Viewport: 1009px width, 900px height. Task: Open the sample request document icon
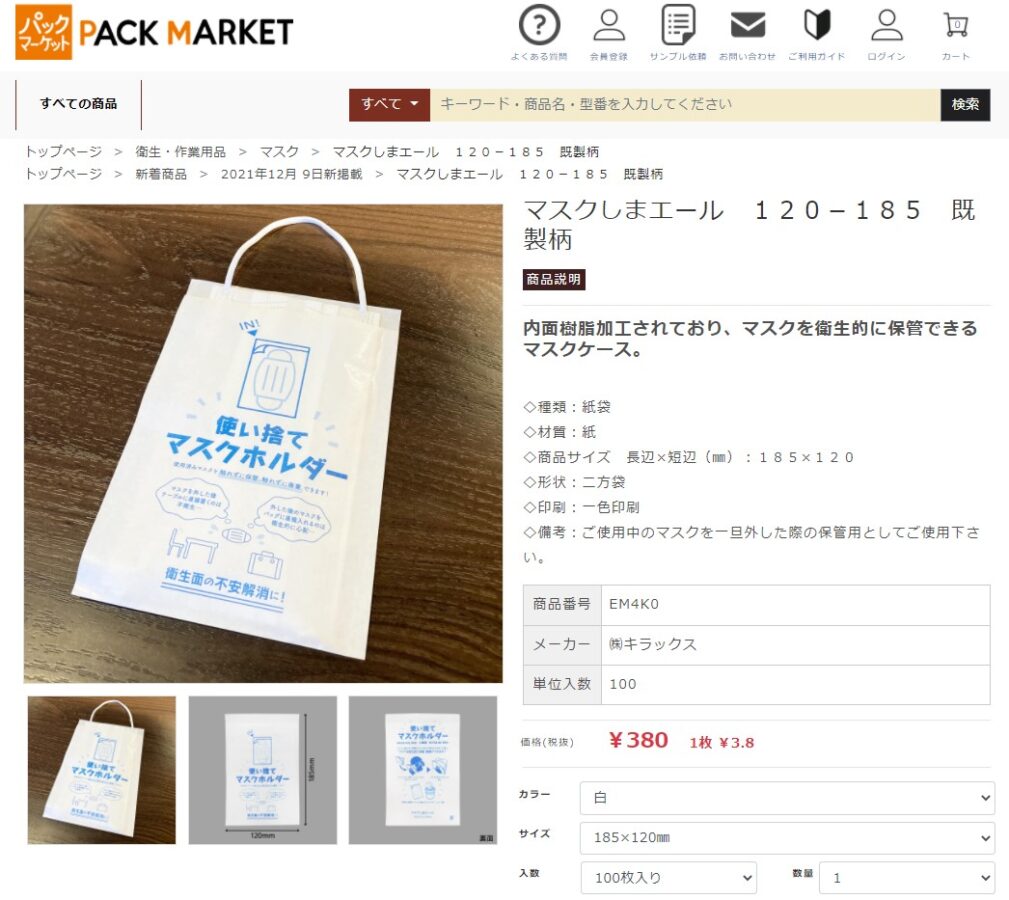678,25
